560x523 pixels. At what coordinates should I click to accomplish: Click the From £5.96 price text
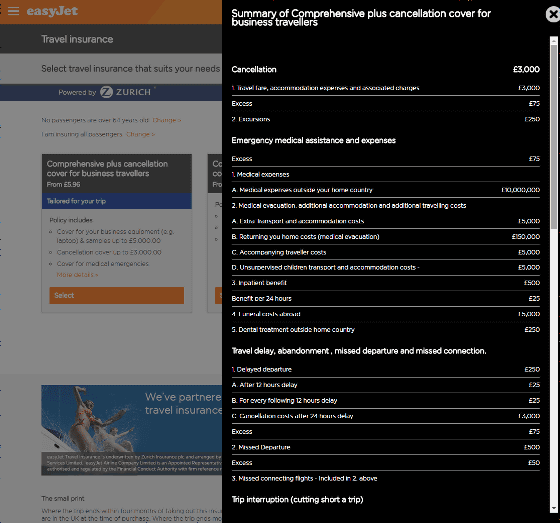[x=64, y=185]
